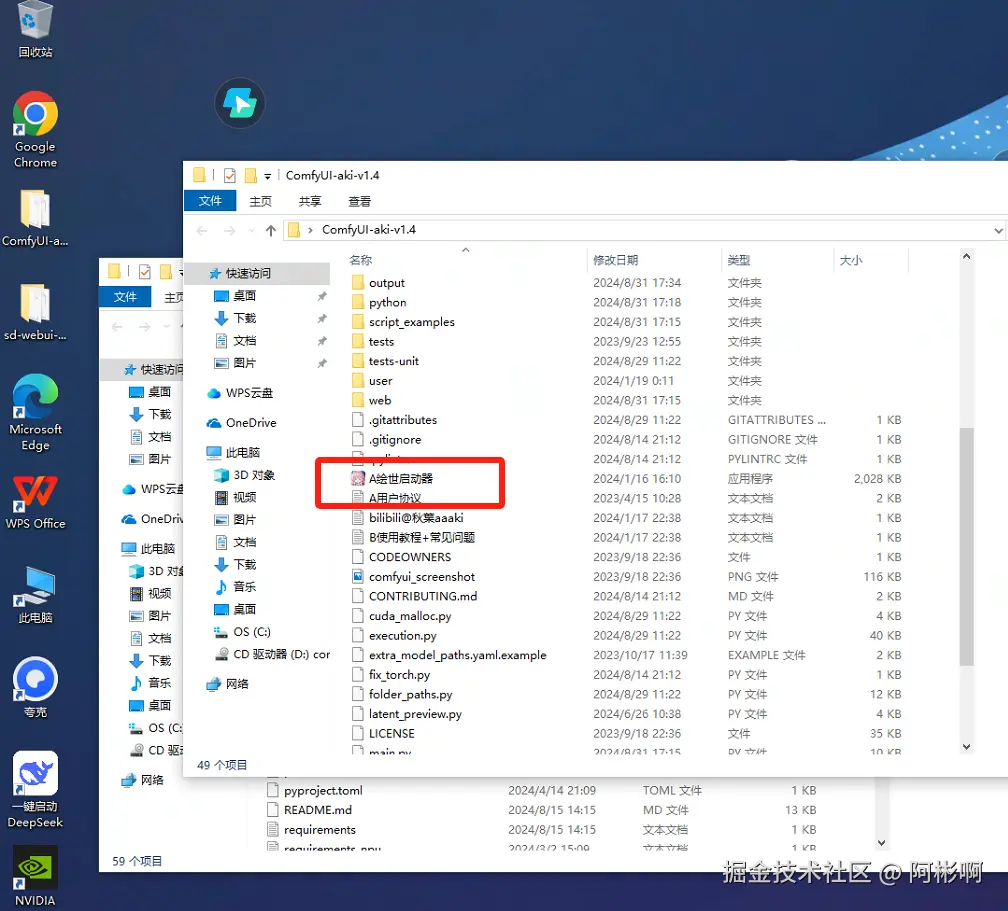Viewport: 1008px width, 911px height.
Task: Launch Google Chrome from the desktop
Action: pyautogui.click(x=35, y=129)
